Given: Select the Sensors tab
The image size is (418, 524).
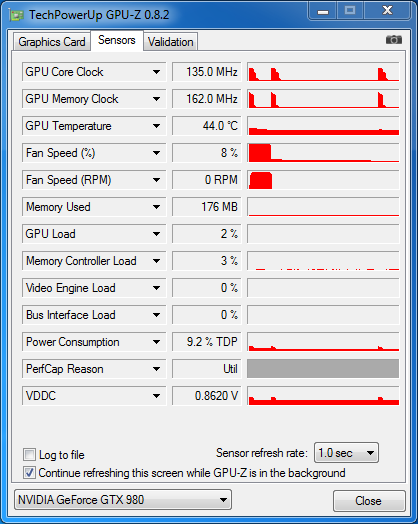Looking at the screenshot, I should pyautogui.click(x=117, y=40).
